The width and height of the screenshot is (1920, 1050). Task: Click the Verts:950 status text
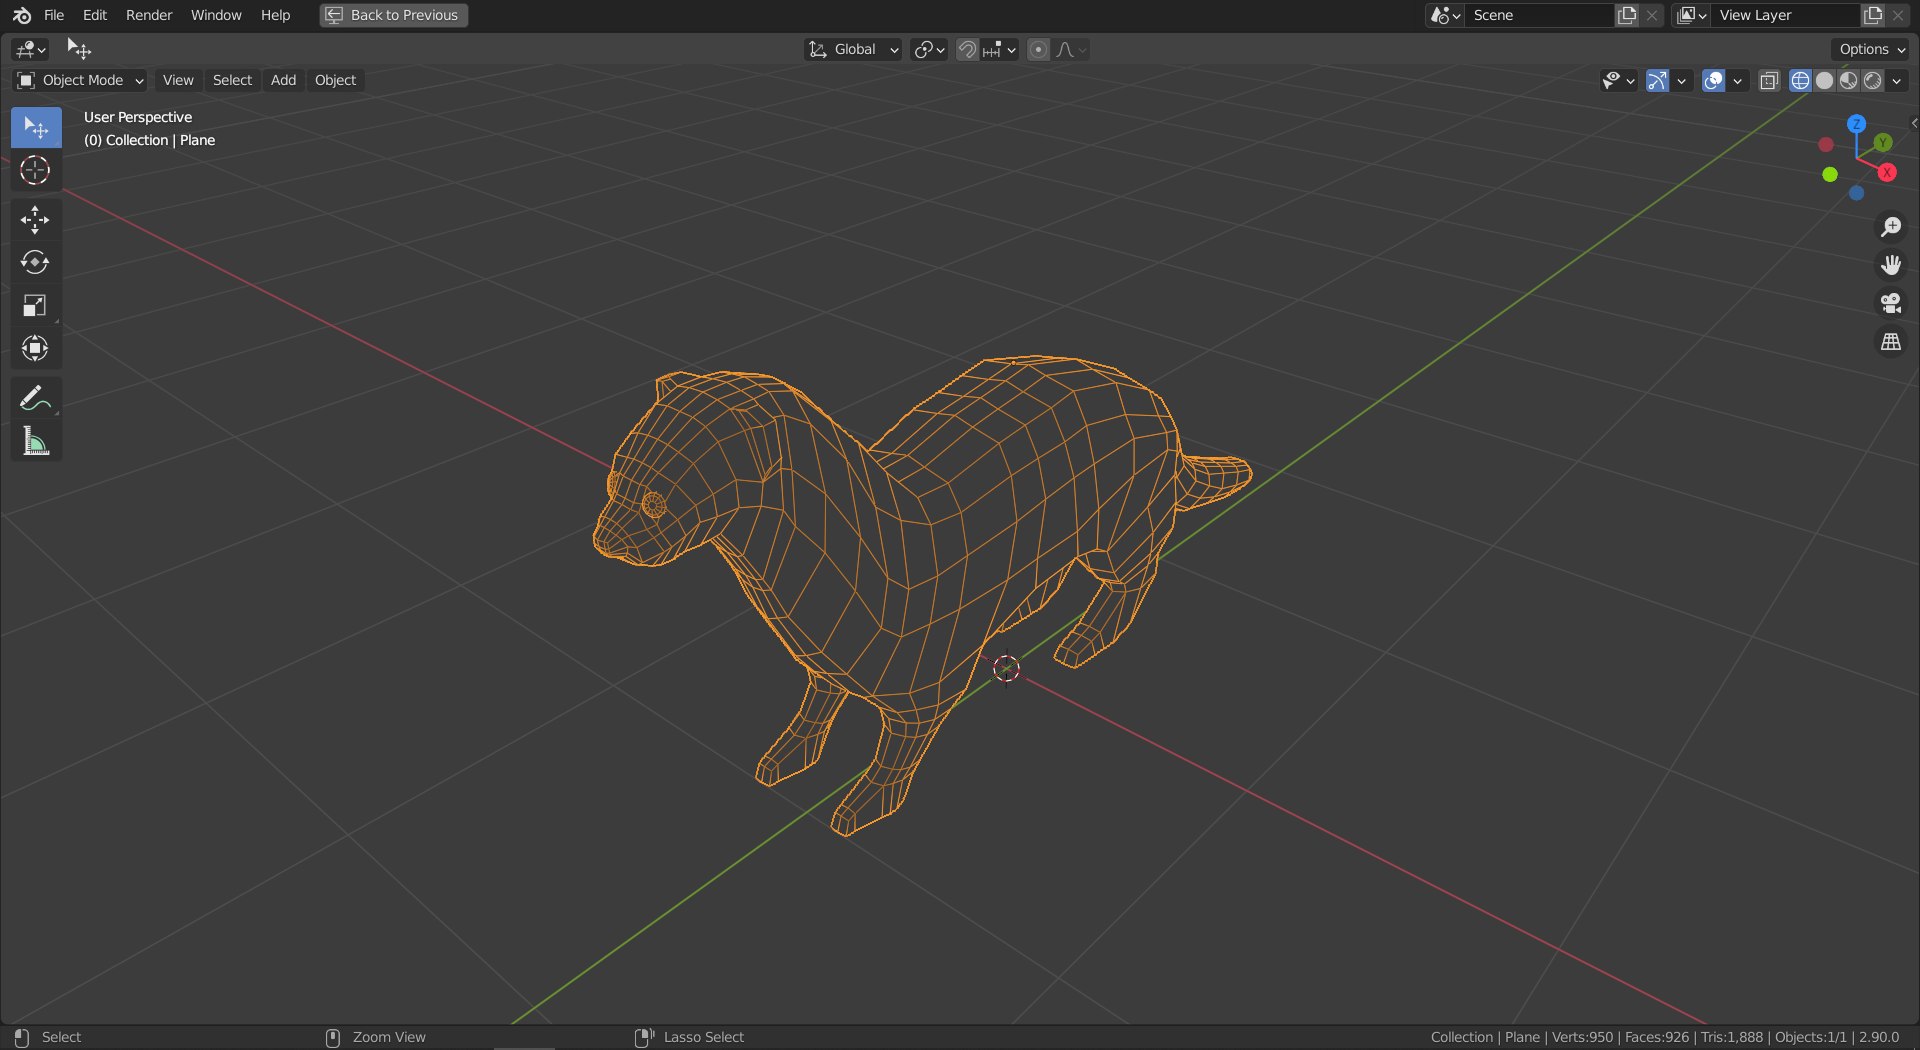[1582, 1037]
